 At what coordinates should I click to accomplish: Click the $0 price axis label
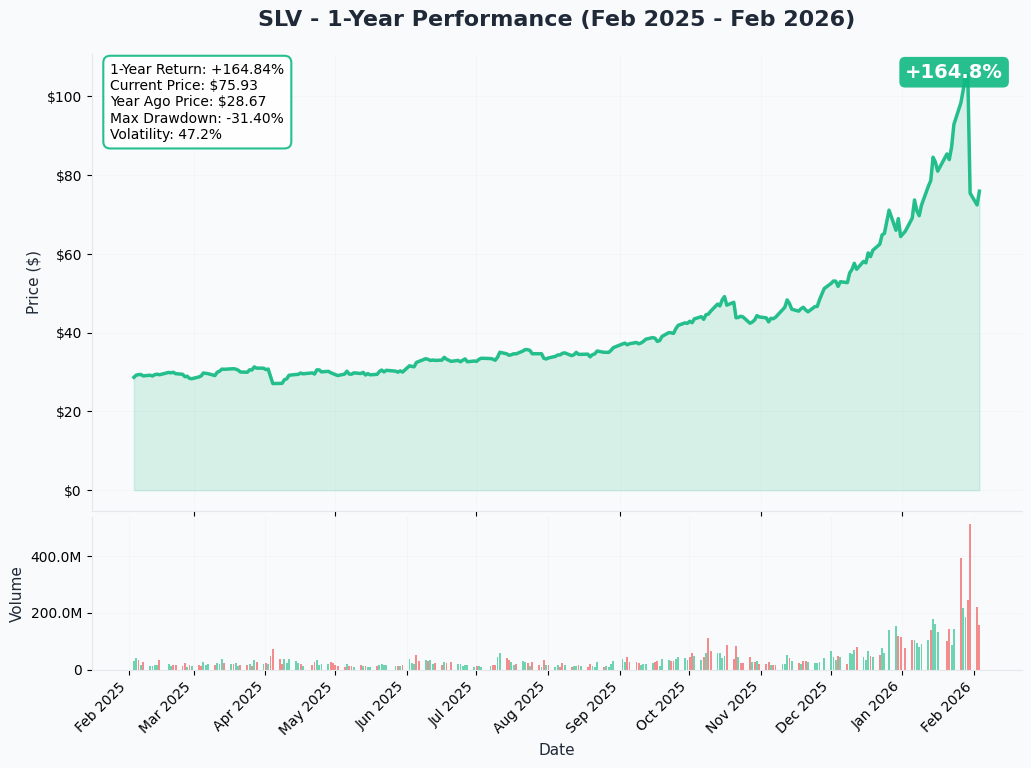click(72, 491)
